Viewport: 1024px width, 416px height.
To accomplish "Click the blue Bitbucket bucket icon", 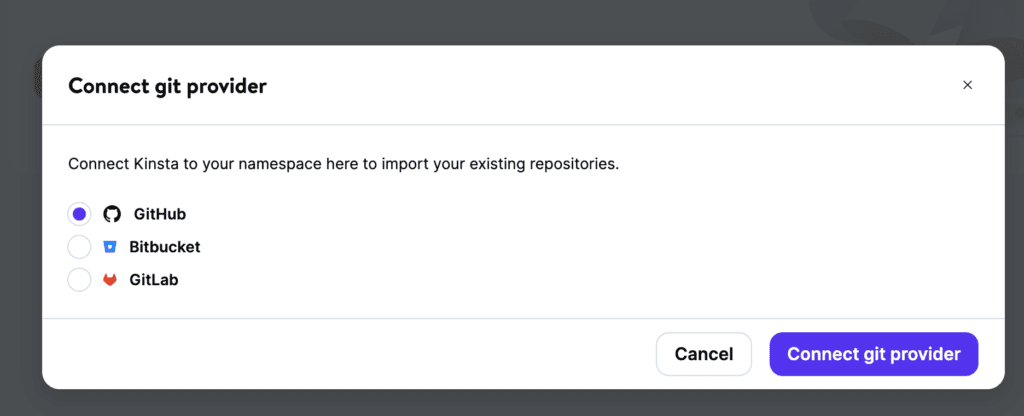I will pyautogui.click(x=110, y=247).
